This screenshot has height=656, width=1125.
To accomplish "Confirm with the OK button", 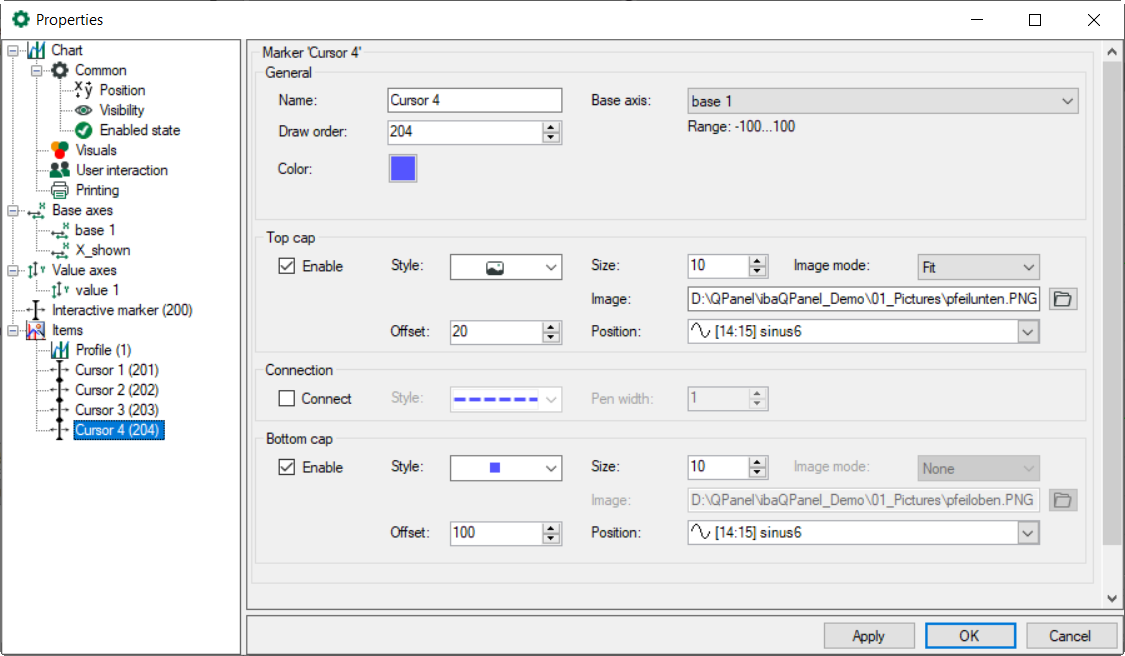I will (969, 636).
